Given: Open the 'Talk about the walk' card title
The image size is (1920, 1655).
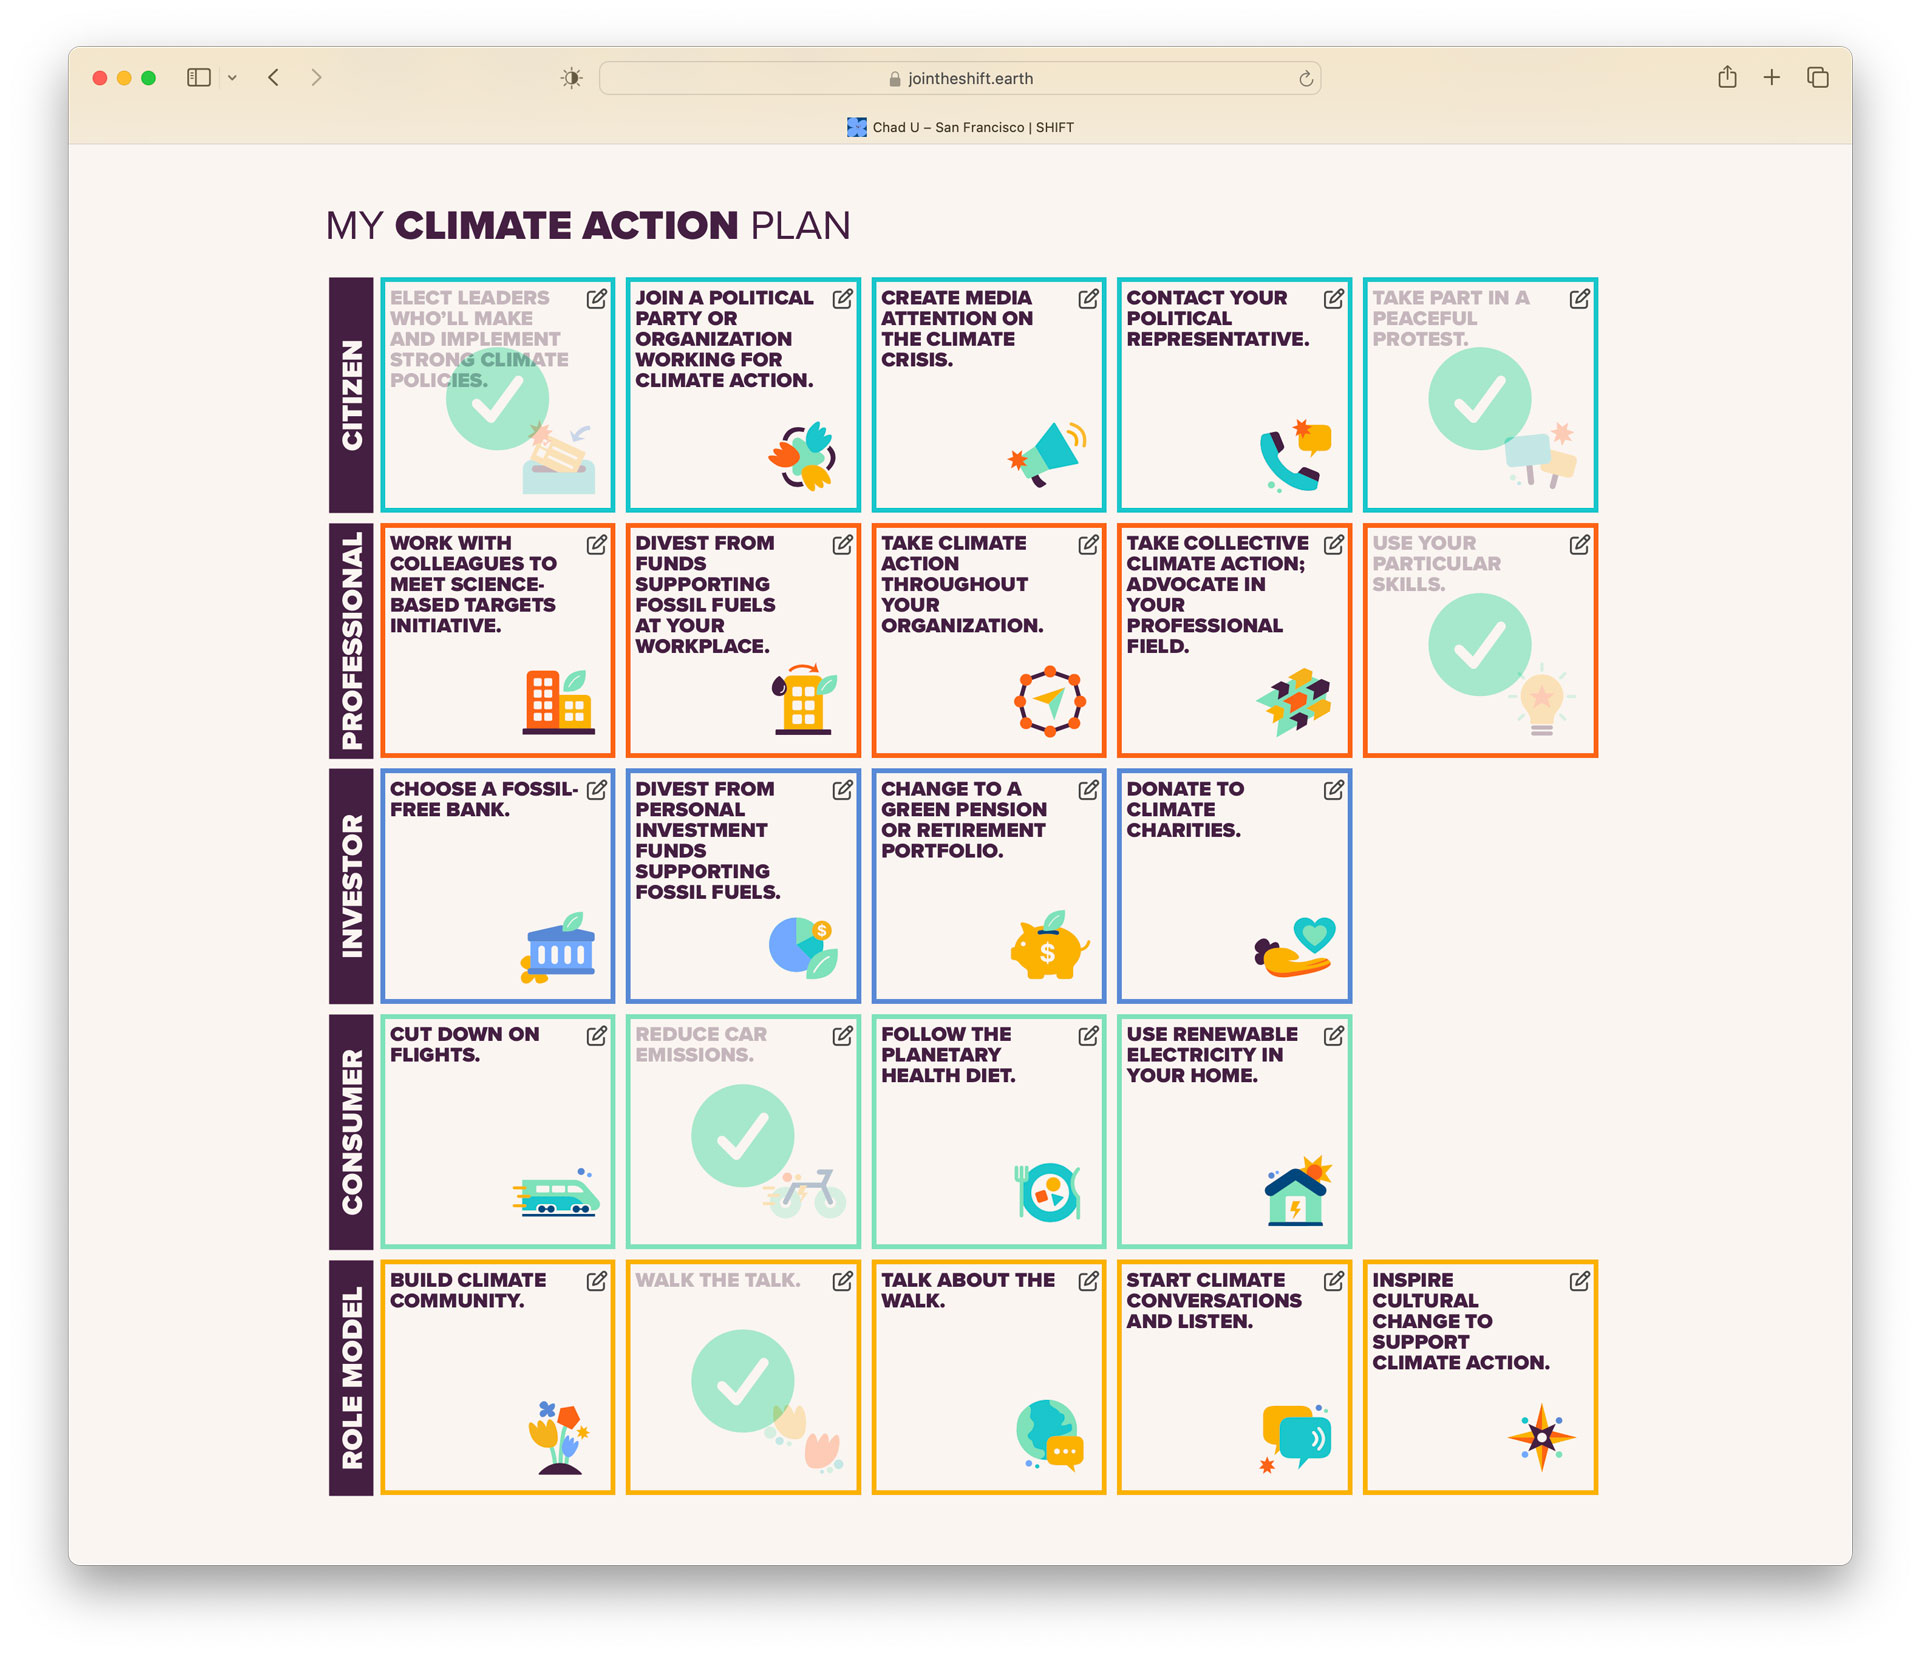Looking at the screenshot, I should point(968,1290).
